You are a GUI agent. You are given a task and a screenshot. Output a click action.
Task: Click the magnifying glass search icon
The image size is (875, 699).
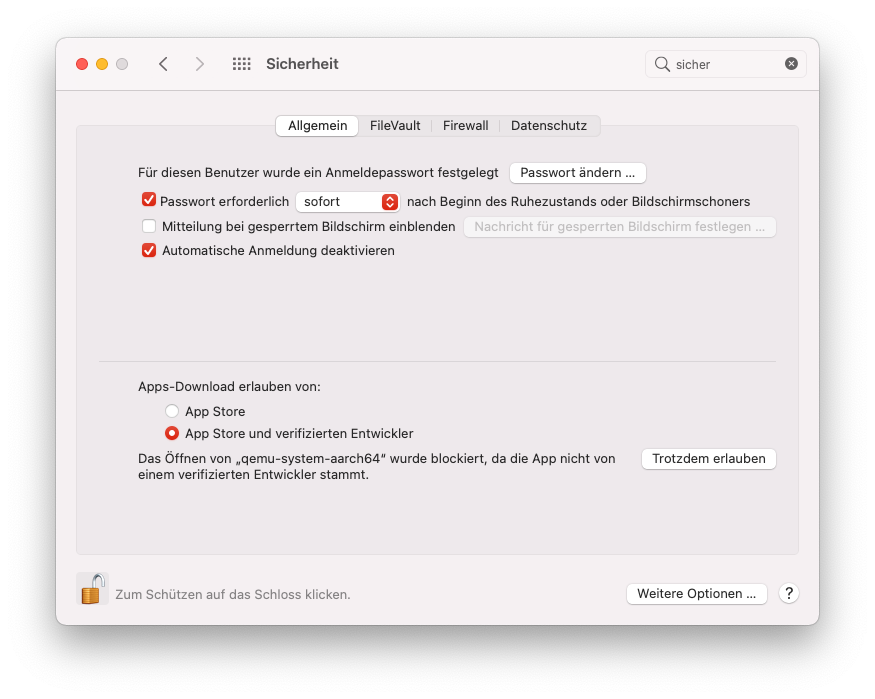pyautogui.click(x=662, y=64)
